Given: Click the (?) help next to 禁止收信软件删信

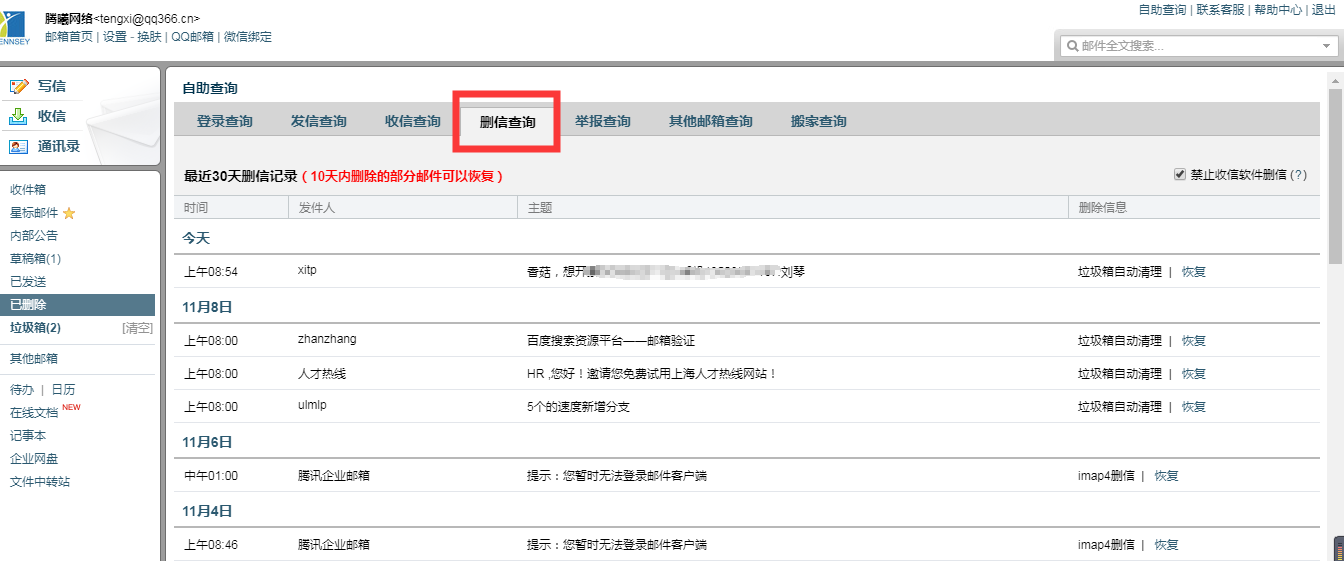Looking at the screenshot, I should [1298, 175].
